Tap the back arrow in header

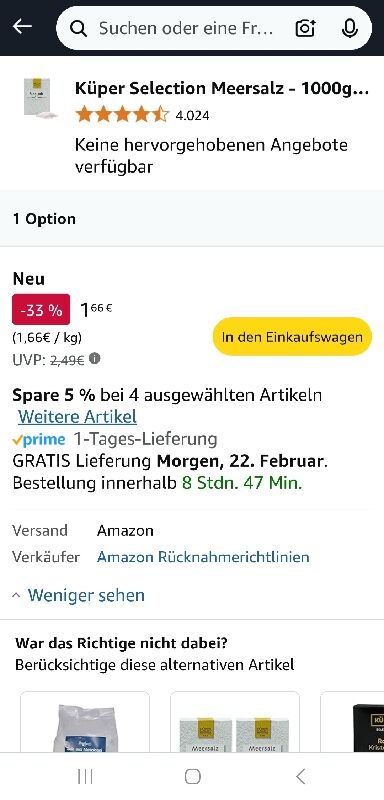22,27
